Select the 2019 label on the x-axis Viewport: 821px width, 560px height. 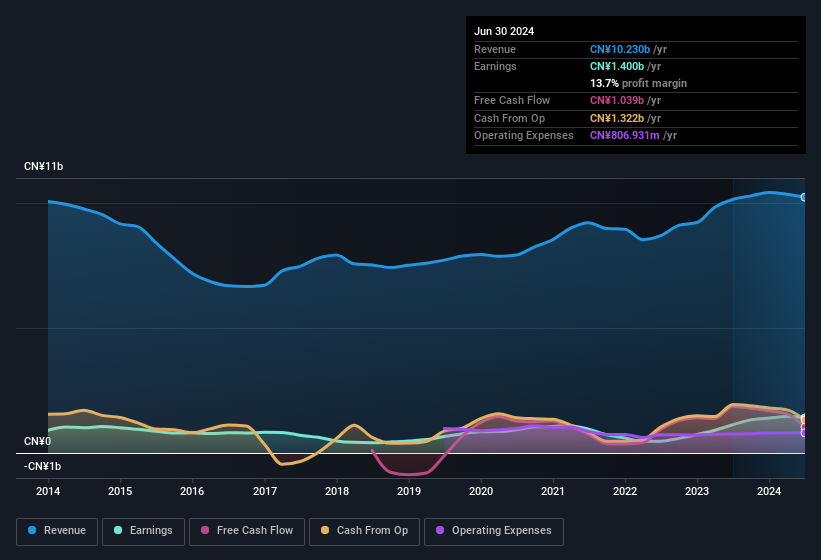click(x=409, y=491)
